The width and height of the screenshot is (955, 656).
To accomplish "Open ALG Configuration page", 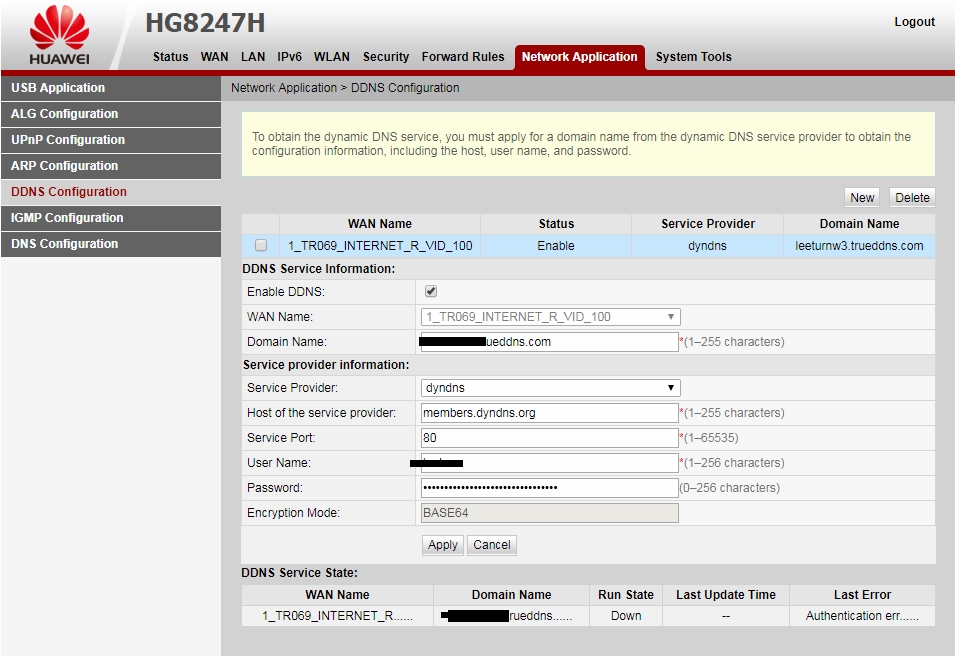I will (x=111, y=114).
